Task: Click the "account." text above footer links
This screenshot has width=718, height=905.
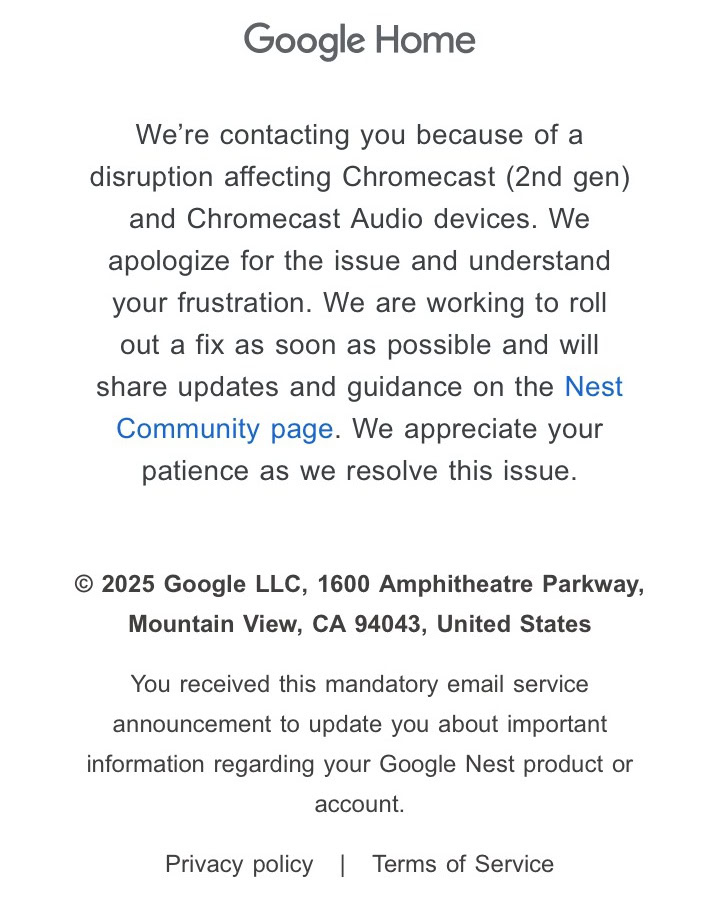Action: coord(359,804)
